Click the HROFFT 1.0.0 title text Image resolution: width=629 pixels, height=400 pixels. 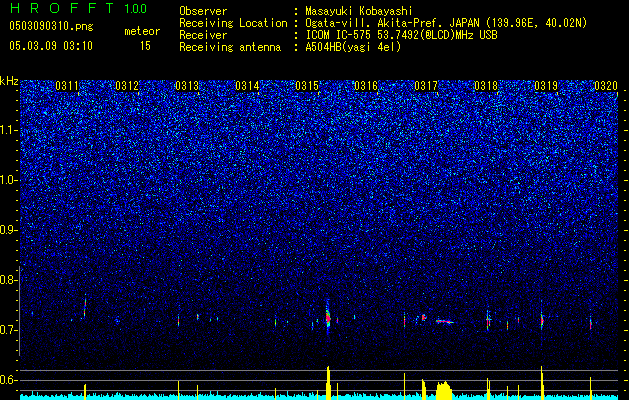[x=79, y=8]
